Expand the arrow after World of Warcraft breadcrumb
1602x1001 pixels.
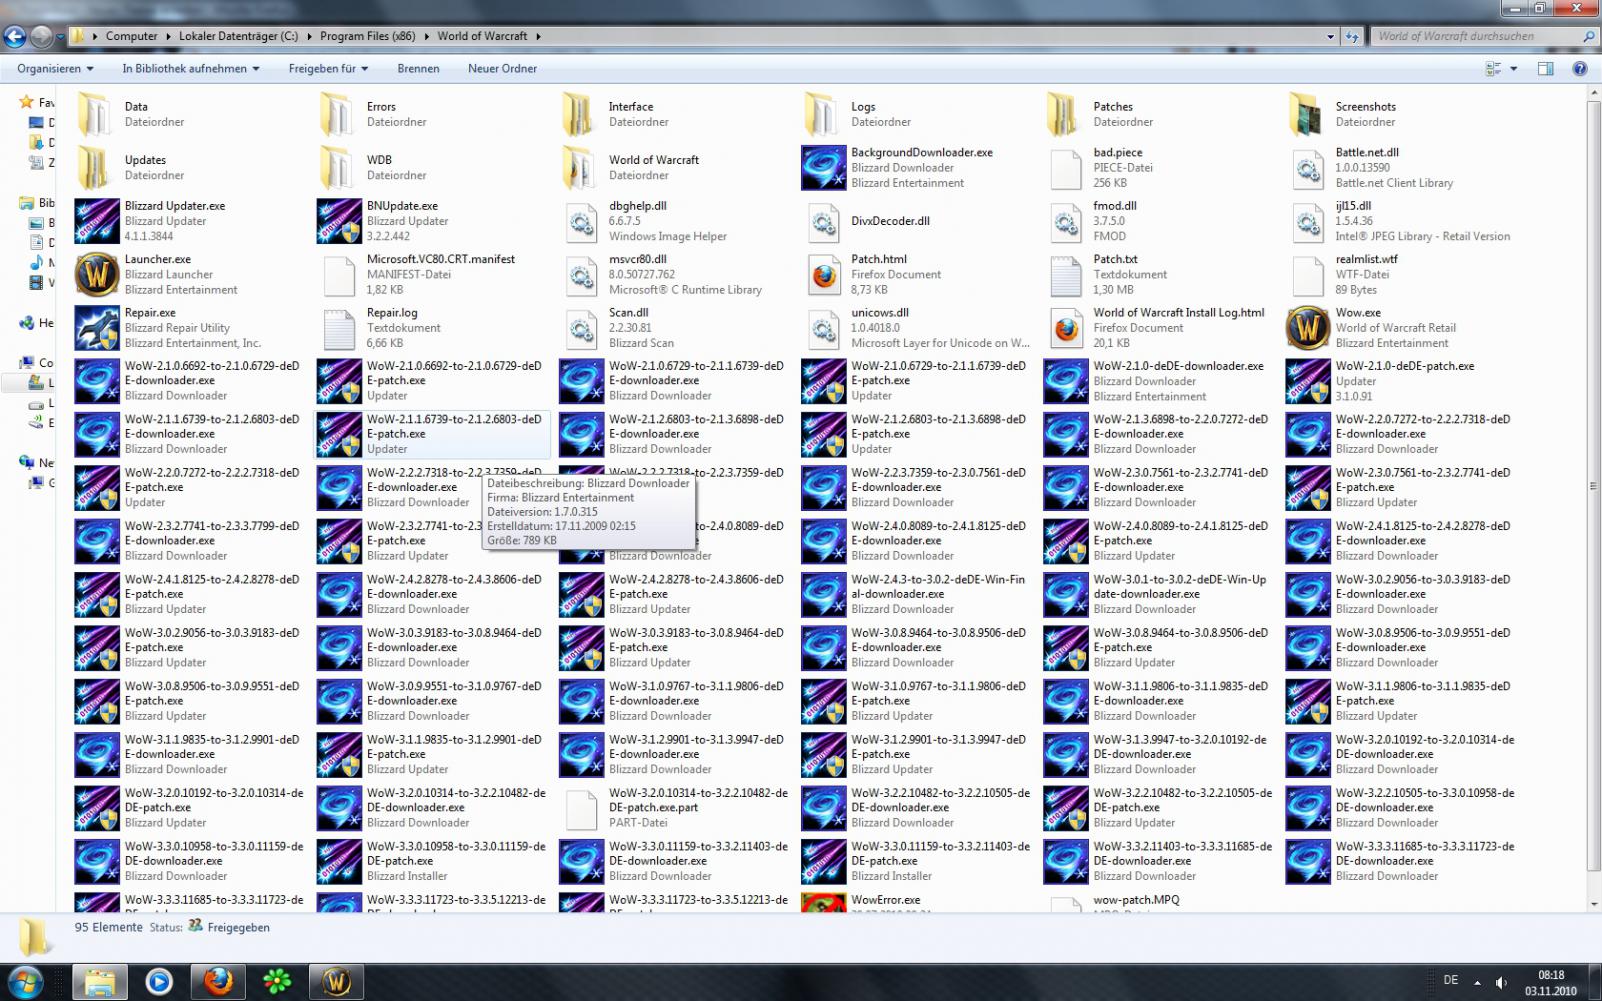538,36
